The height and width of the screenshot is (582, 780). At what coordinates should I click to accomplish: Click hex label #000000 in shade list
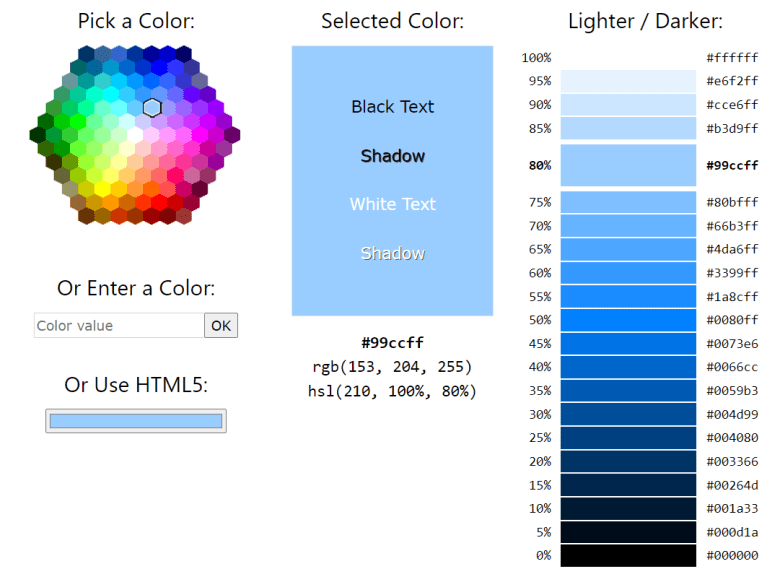pos(732,556)
